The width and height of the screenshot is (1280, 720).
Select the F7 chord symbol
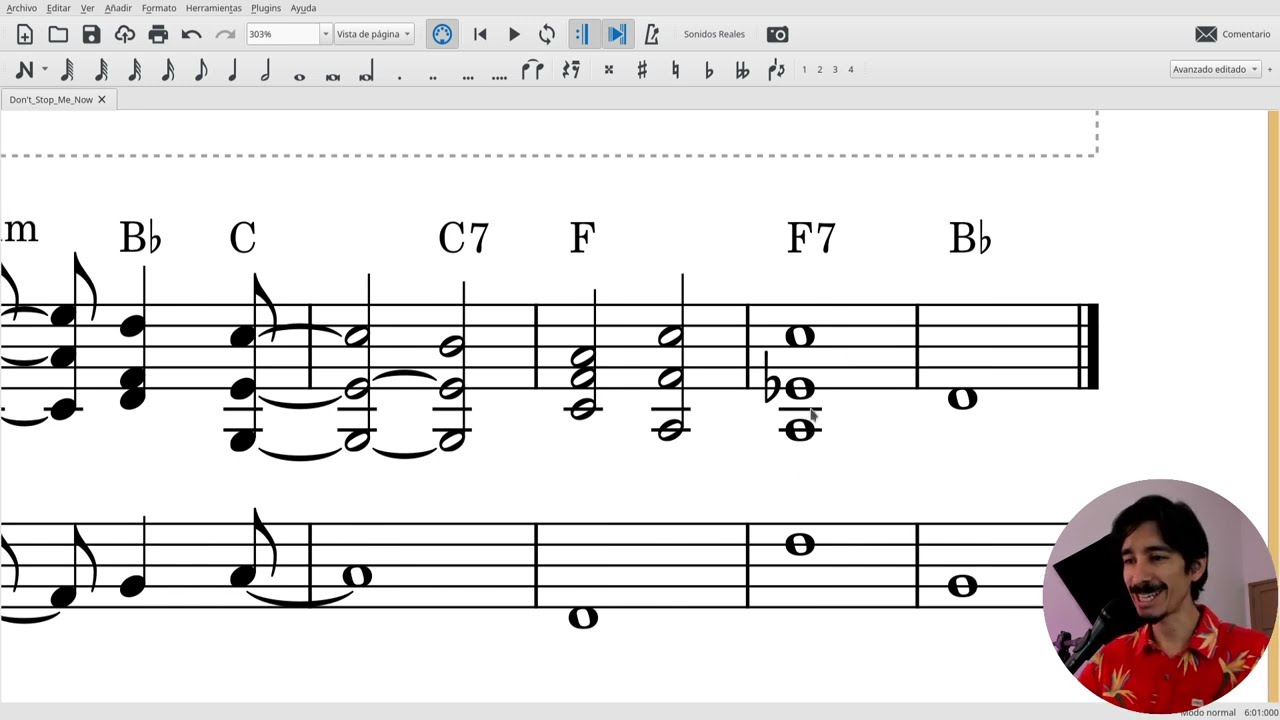click(x=811, y=239)
